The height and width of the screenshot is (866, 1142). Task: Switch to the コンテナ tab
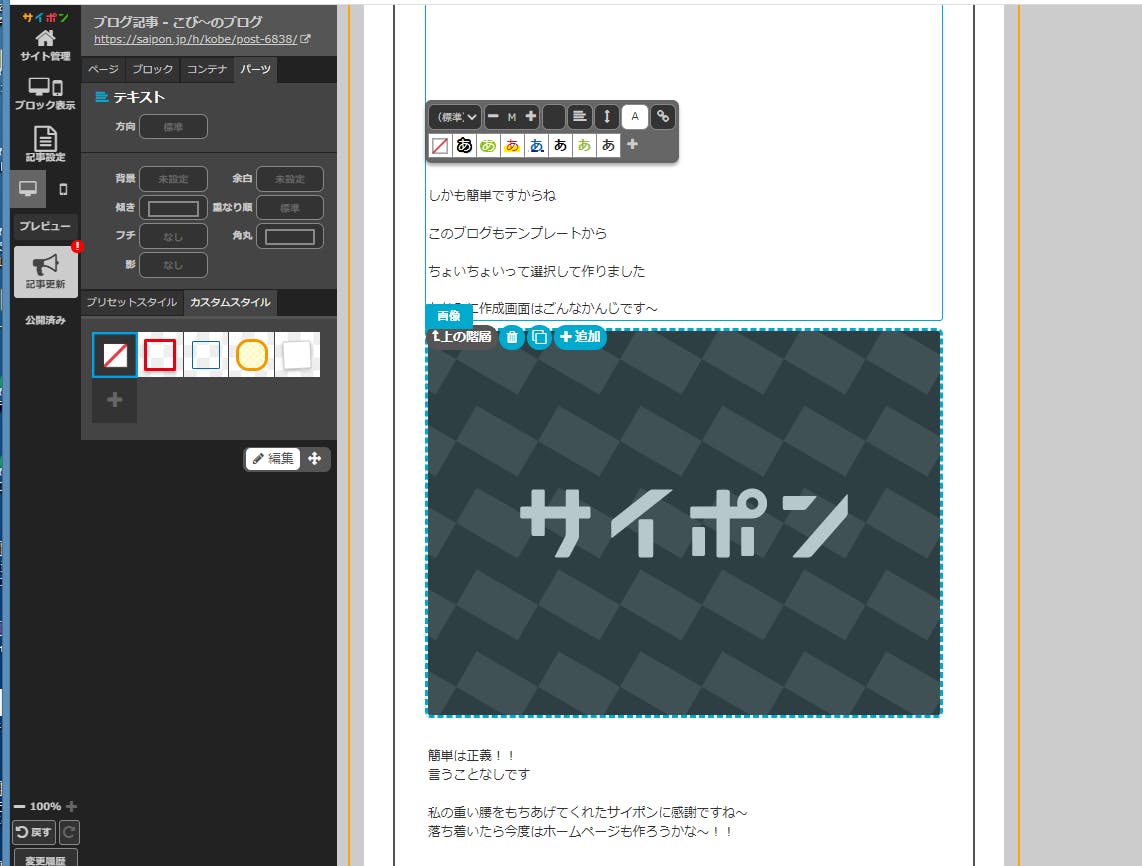[x=207, y=69]
